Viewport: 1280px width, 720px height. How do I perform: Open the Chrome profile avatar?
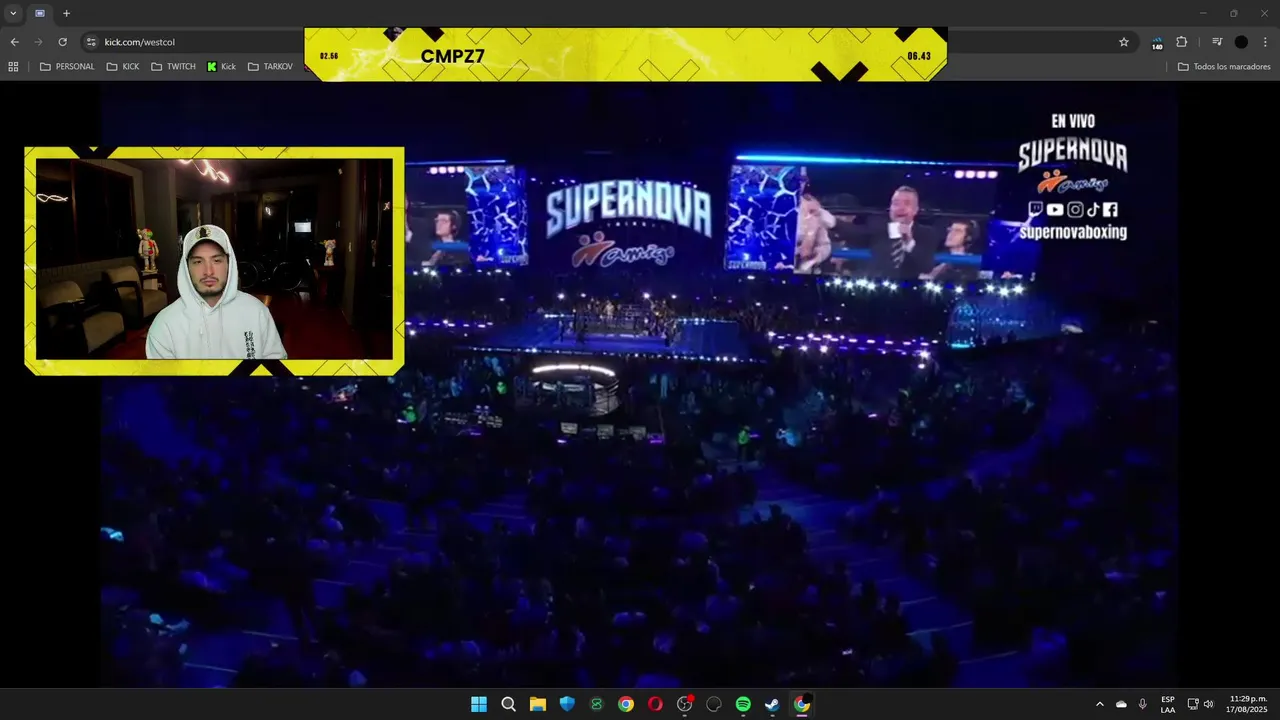[x=1241, y=42]
